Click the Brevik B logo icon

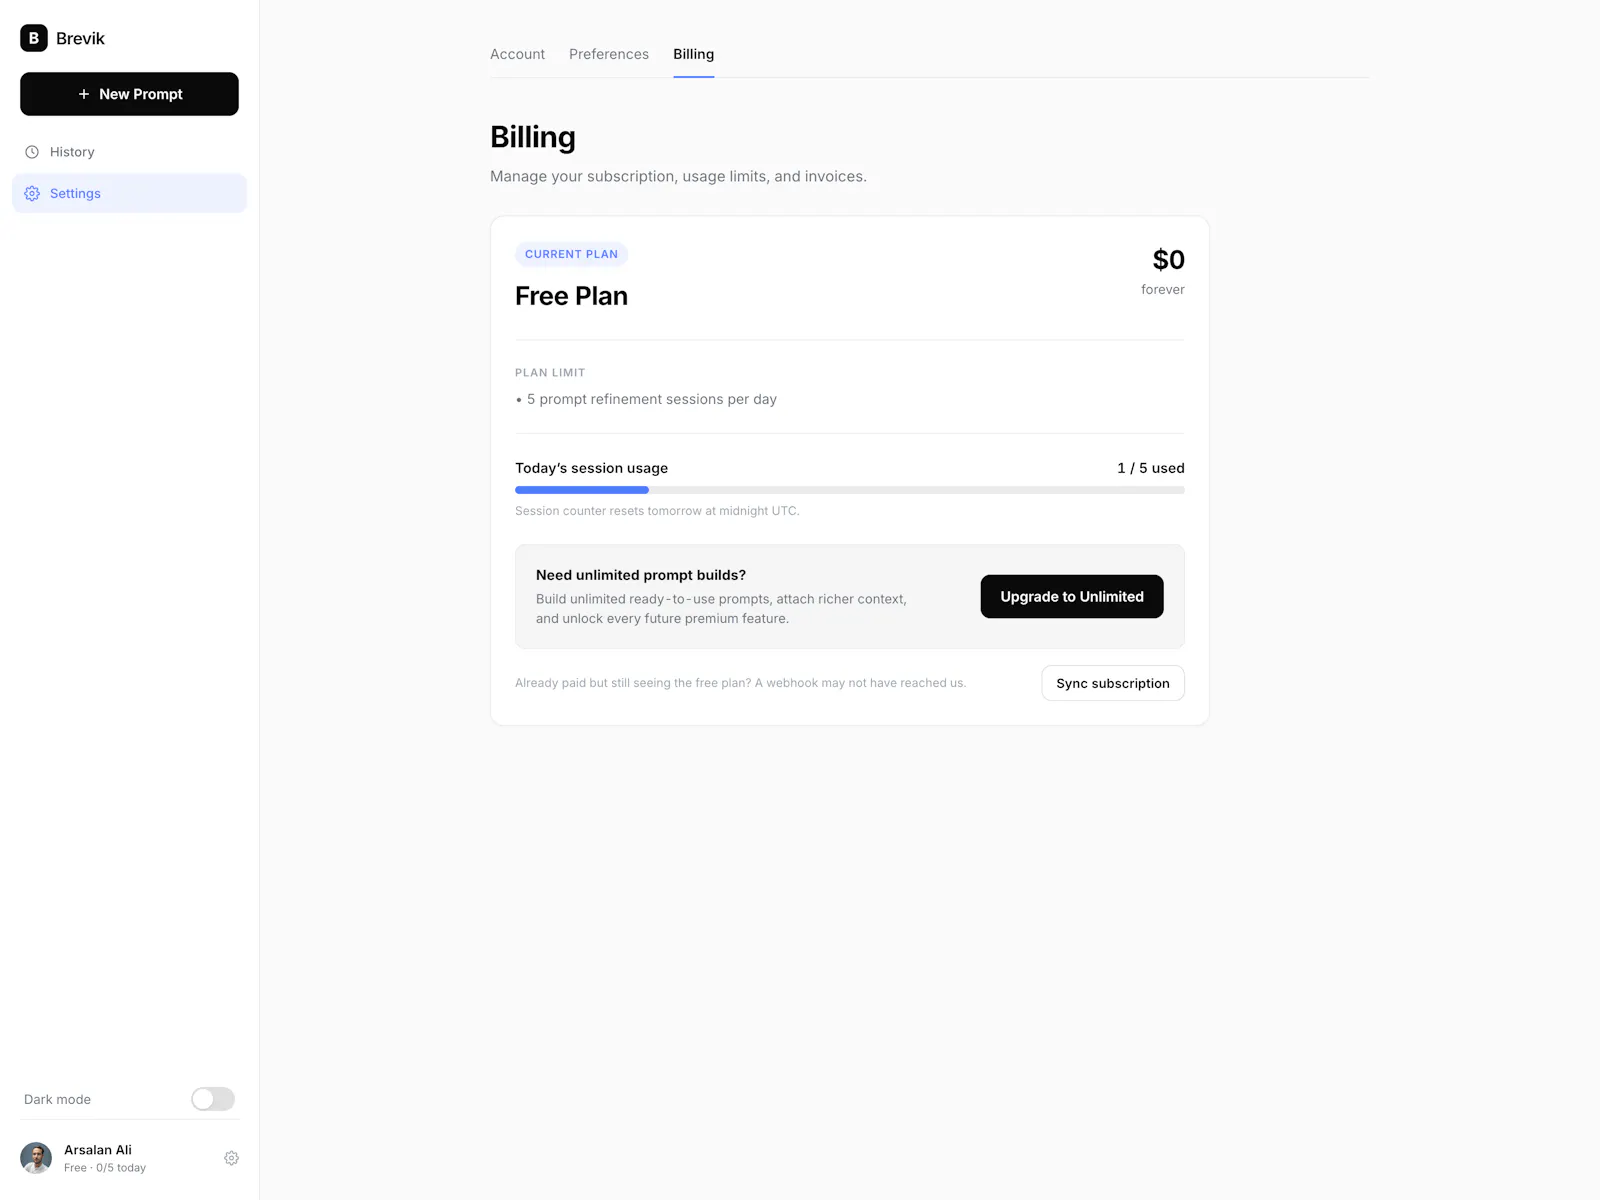click(34, 38)
